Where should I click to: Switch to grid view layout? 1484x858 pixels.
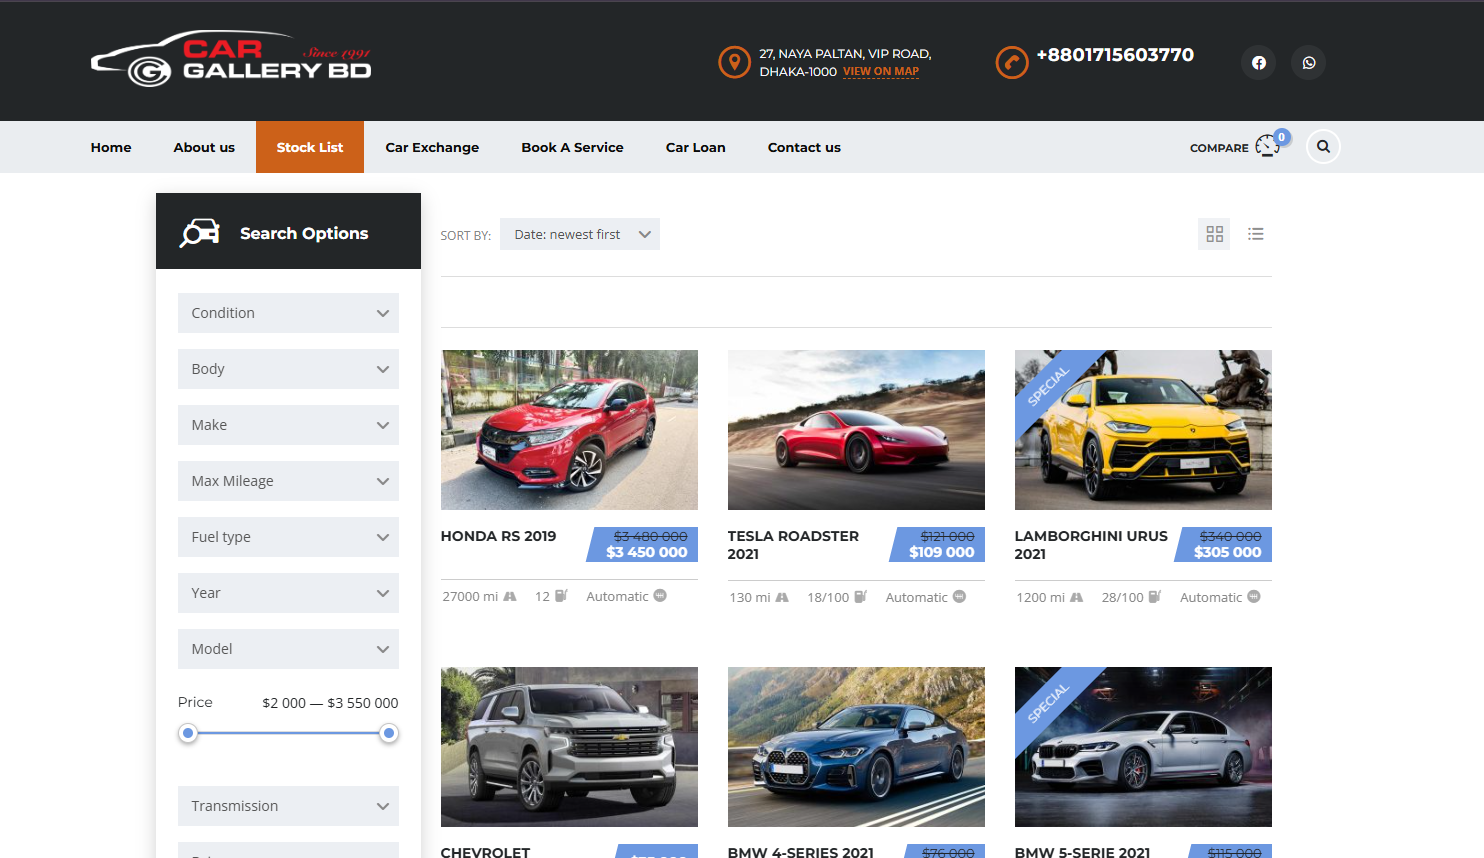[x=1215, y=234]
